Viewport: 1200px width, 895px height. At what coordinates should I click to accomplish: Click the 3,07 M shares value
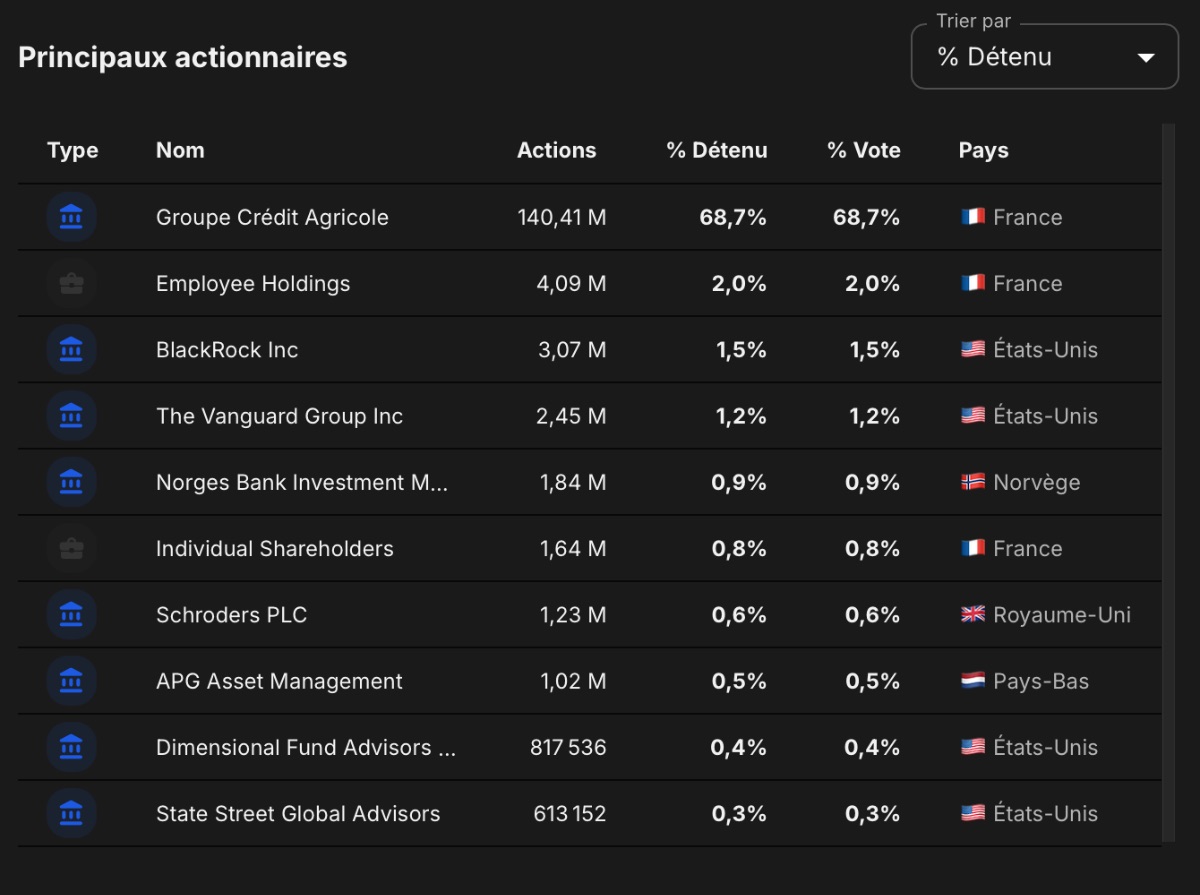pyautogui.click(x=572, y=350)
